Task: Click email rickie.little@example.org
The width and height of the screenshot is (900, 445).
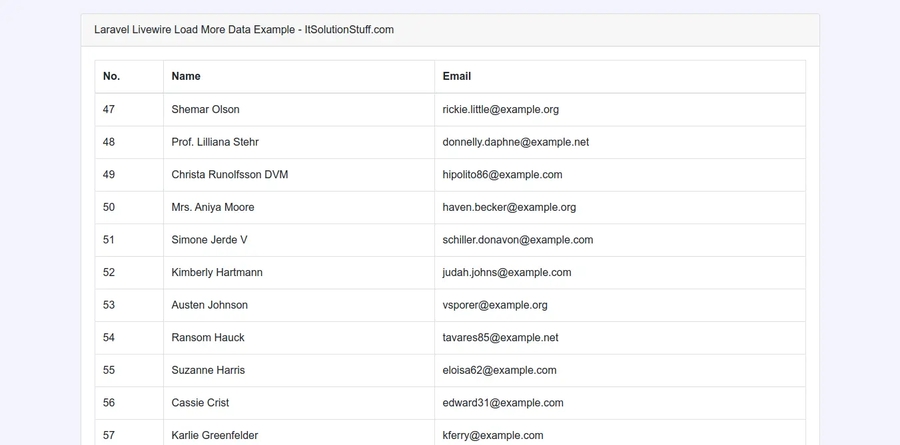Action: (x=500, y=109)
